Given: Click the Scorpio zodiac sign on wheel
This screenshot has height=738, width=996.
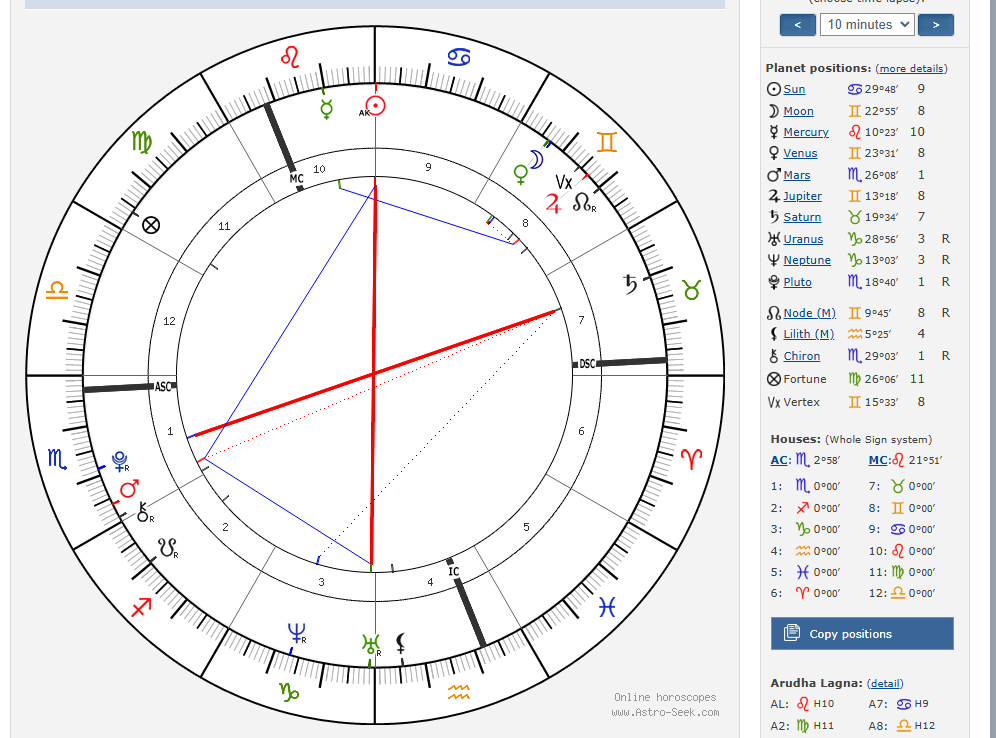Looking at the screenshot, I should pos(57,459).
